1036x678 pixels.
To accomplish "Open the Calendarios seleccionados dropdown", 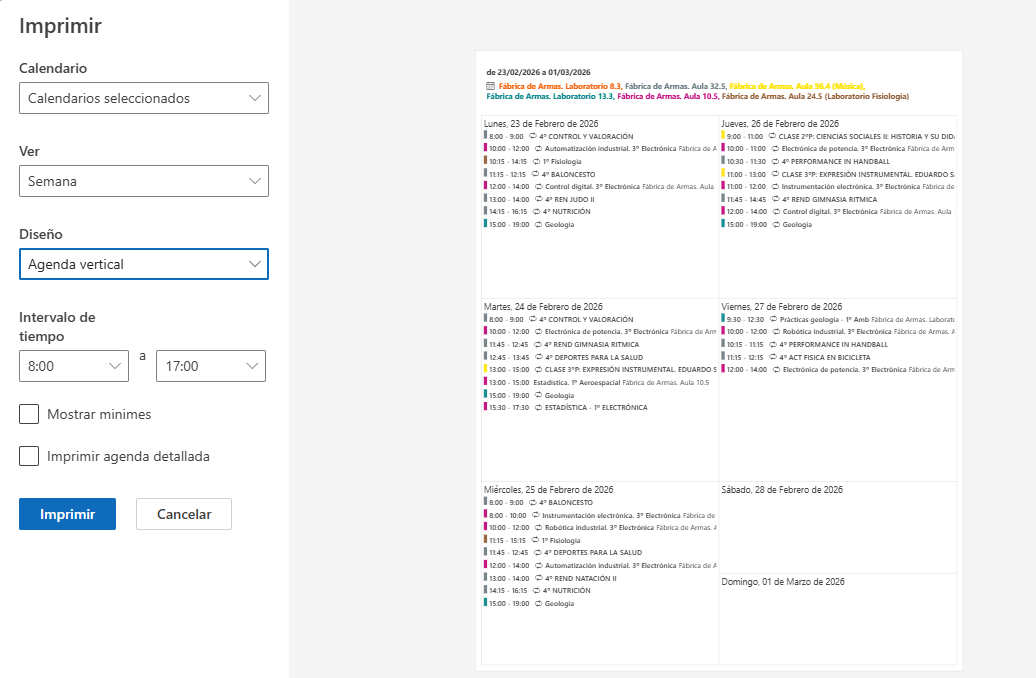I will click(x=144, y=98).
